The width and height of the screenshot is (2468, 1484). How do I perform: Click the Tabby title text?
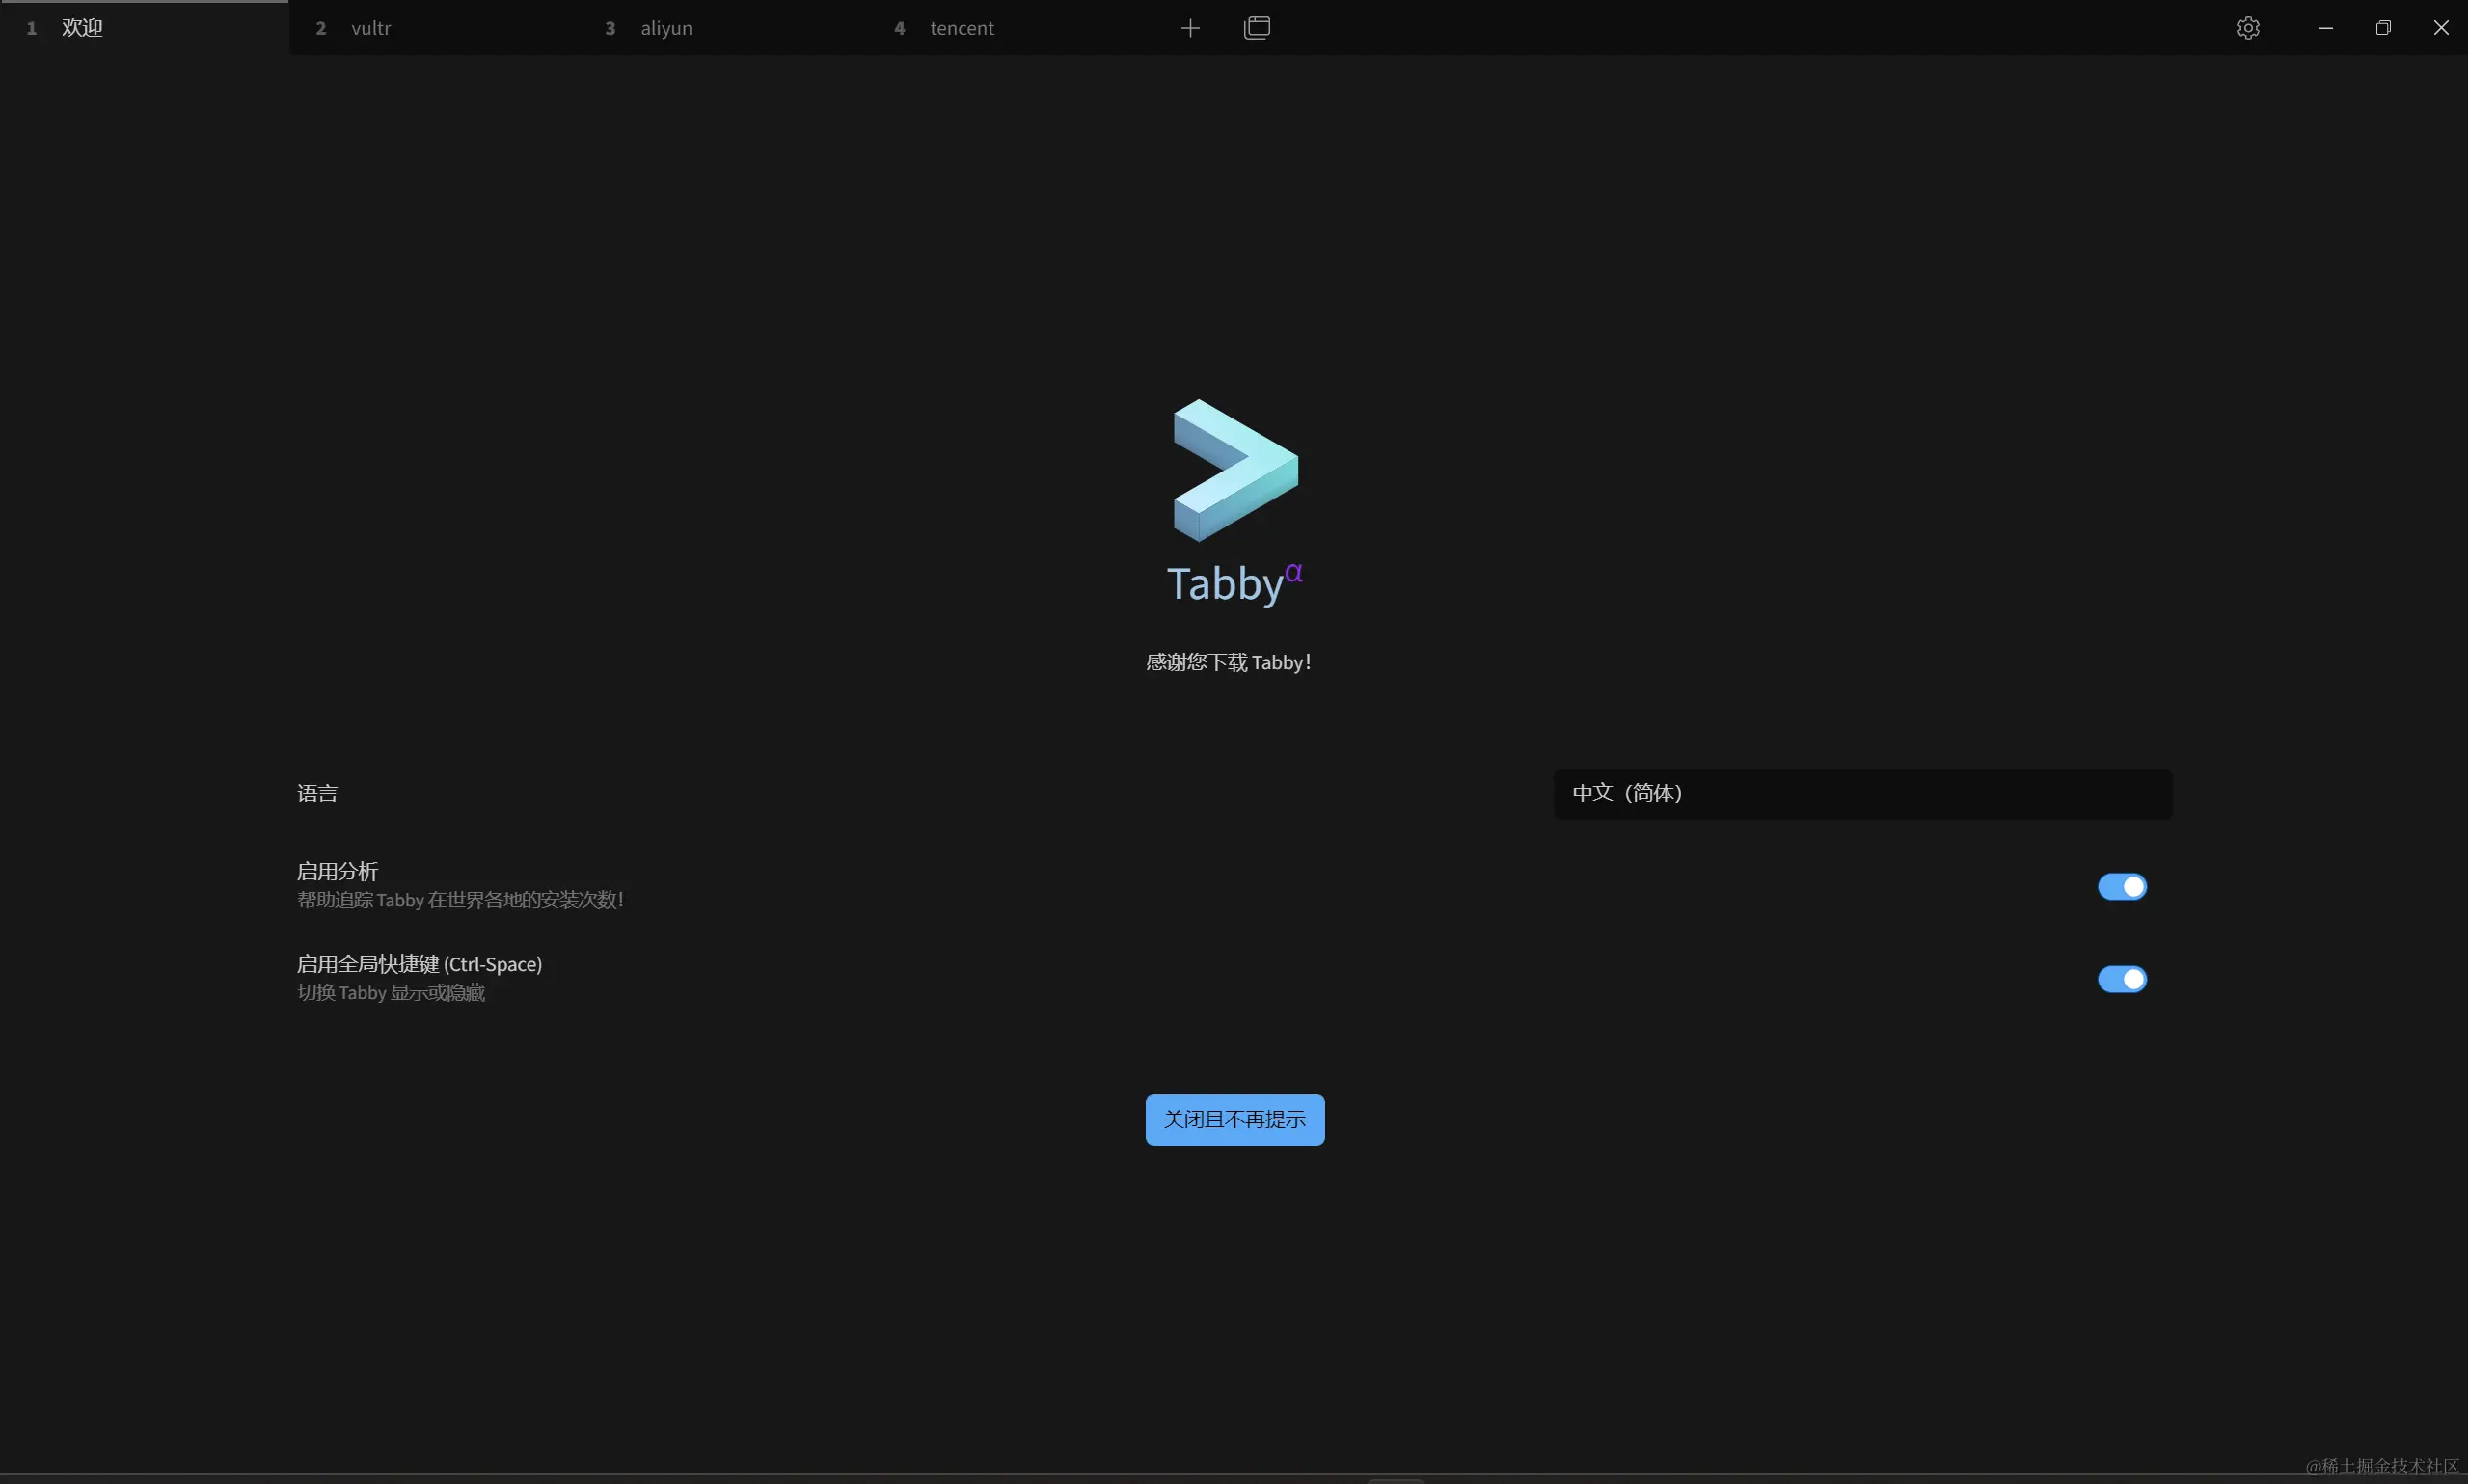point(1225,584)
